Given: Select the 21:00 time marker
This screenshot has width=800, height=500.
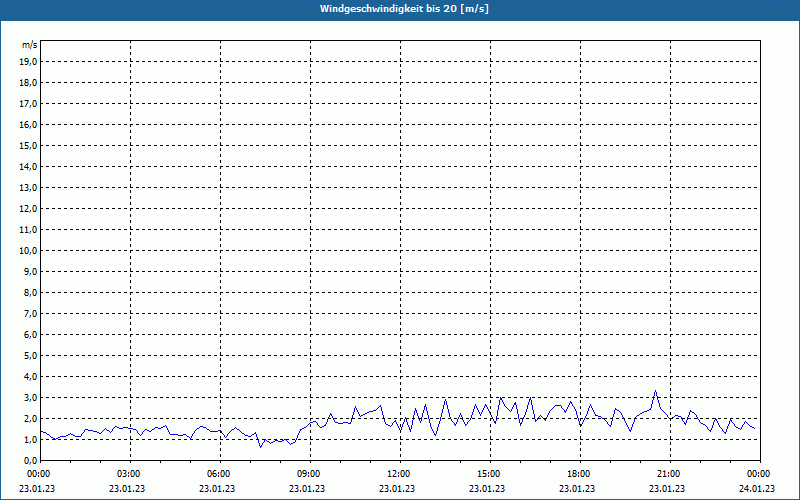Looking at the screenshot, I should (669, 473).
